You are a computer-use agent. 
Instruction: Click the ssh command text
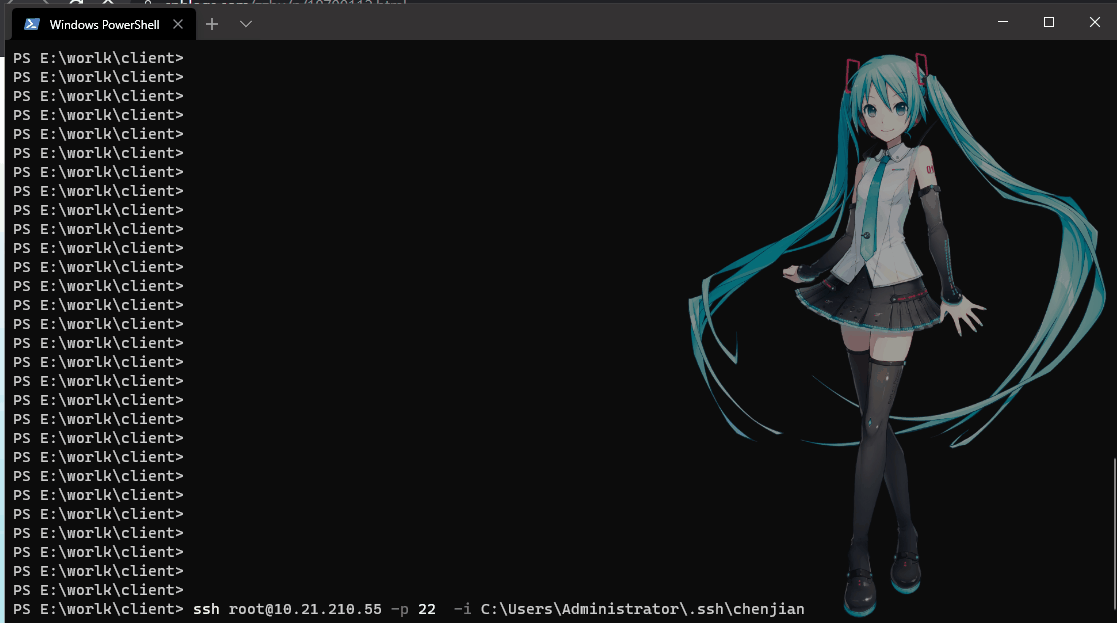pyautogui.click(x=207, y=609)
